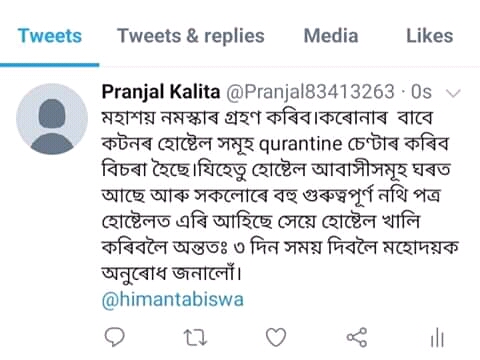Click the tweet's last line ending জনালোঁ
Viewport: 480px width, 360px height.
171,273
